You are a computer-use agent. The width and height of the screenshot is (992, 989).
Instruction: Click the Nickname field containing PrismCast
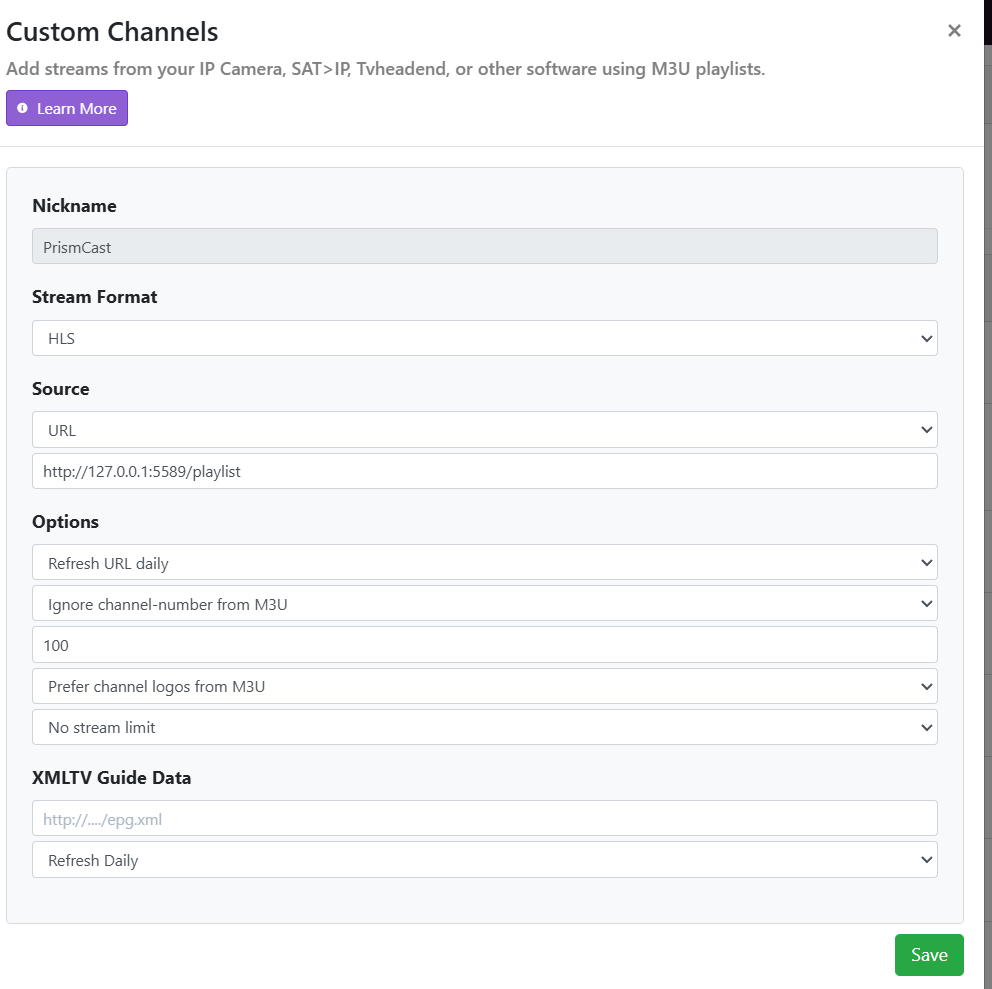484,247
